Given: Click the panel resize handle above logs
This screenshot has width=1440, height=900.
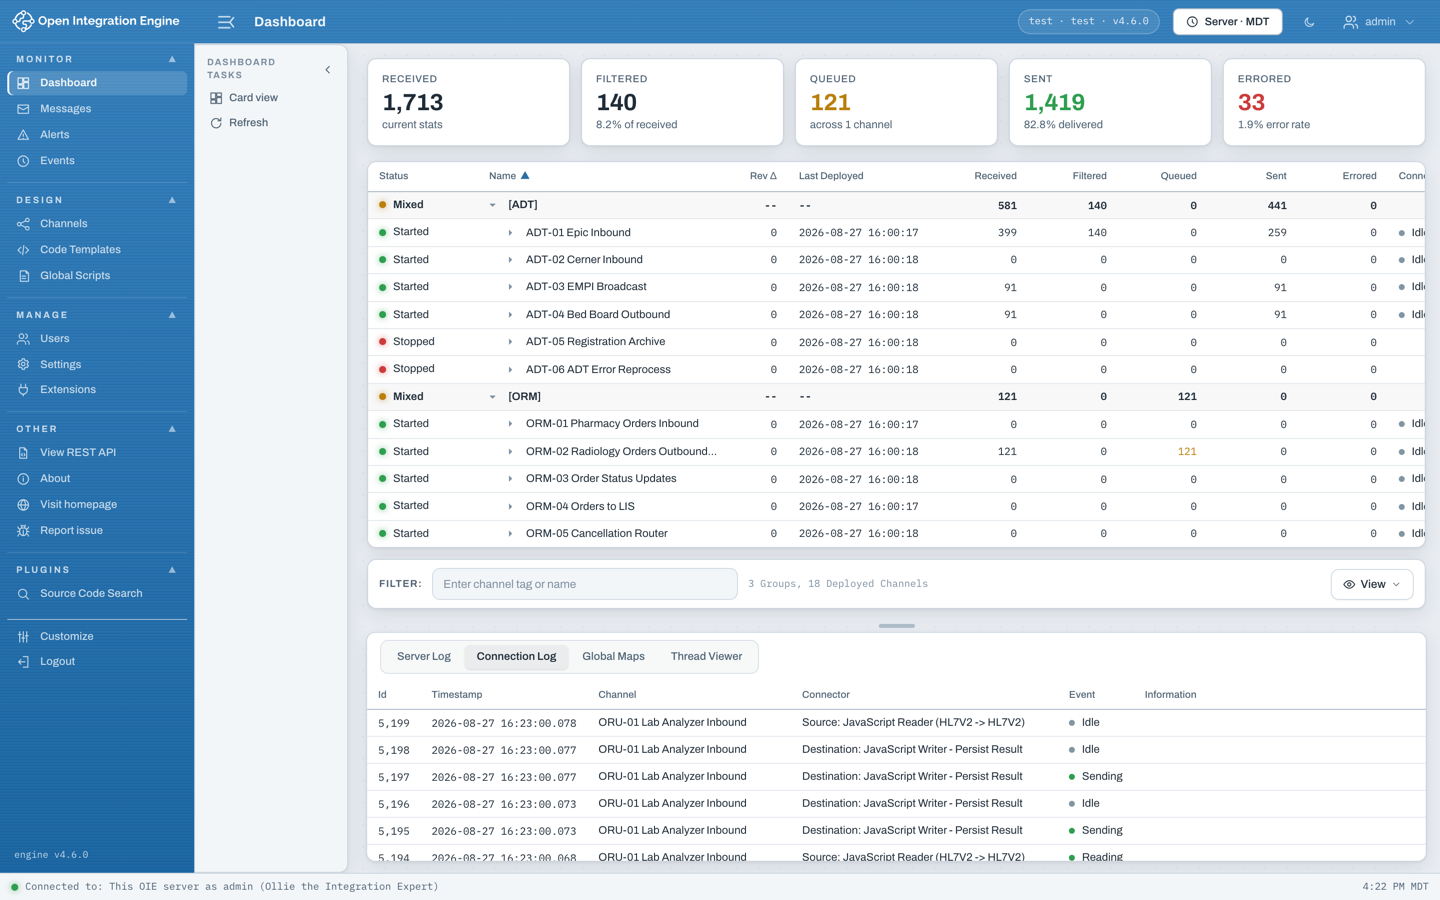Looking at the screenshot, I should pos(897,626).
